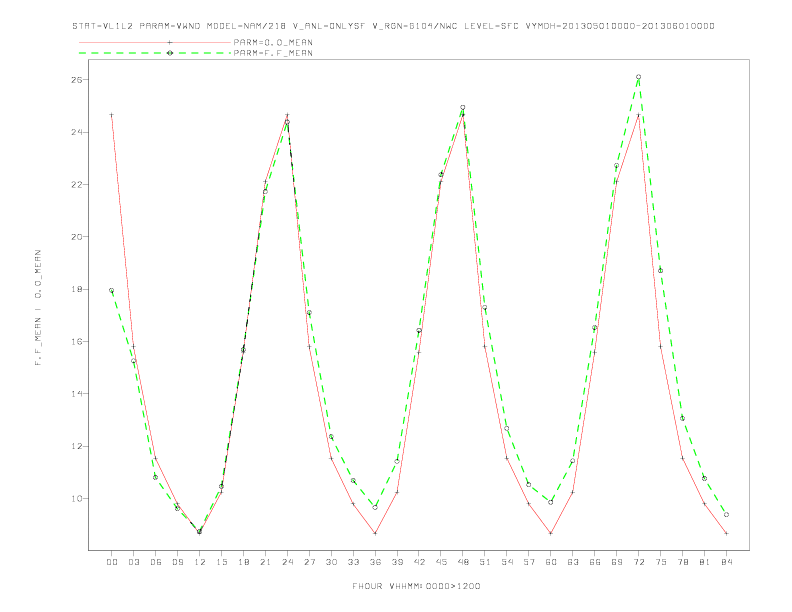Click the vertical axis label F.F_MEAN | O.O_MEAN

point(38,308)
